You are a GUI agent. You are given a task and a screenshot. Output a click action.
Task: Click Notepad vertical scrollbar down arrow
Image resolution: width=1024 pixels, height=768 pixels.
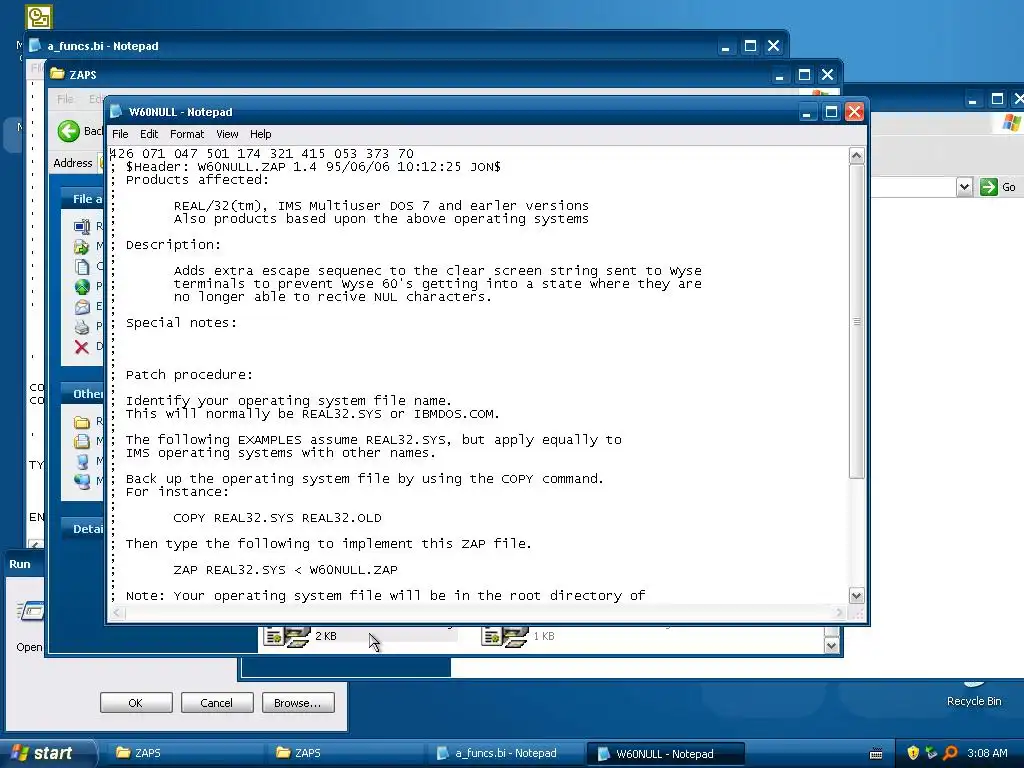click(x=856, y=596)
